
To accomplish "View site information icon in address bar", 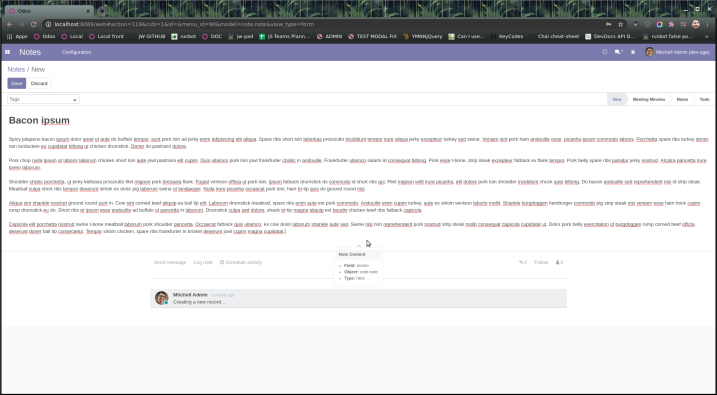I will [x=48, y=24].
